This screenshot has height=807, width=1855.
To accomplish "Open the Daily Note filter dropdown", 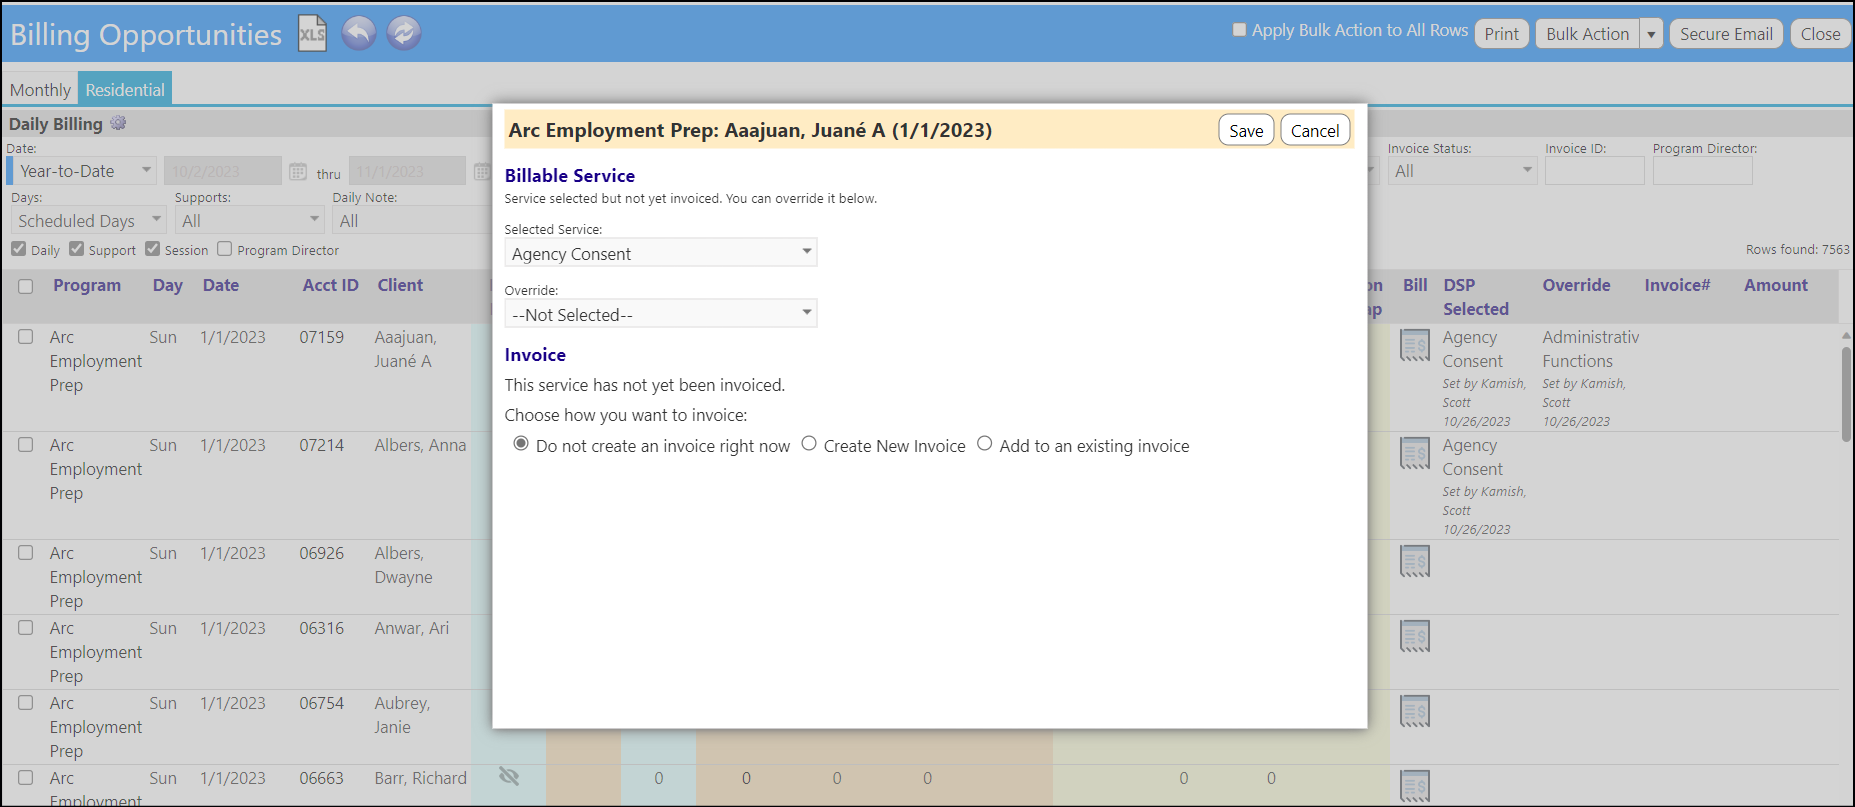I will pos(411,220).
